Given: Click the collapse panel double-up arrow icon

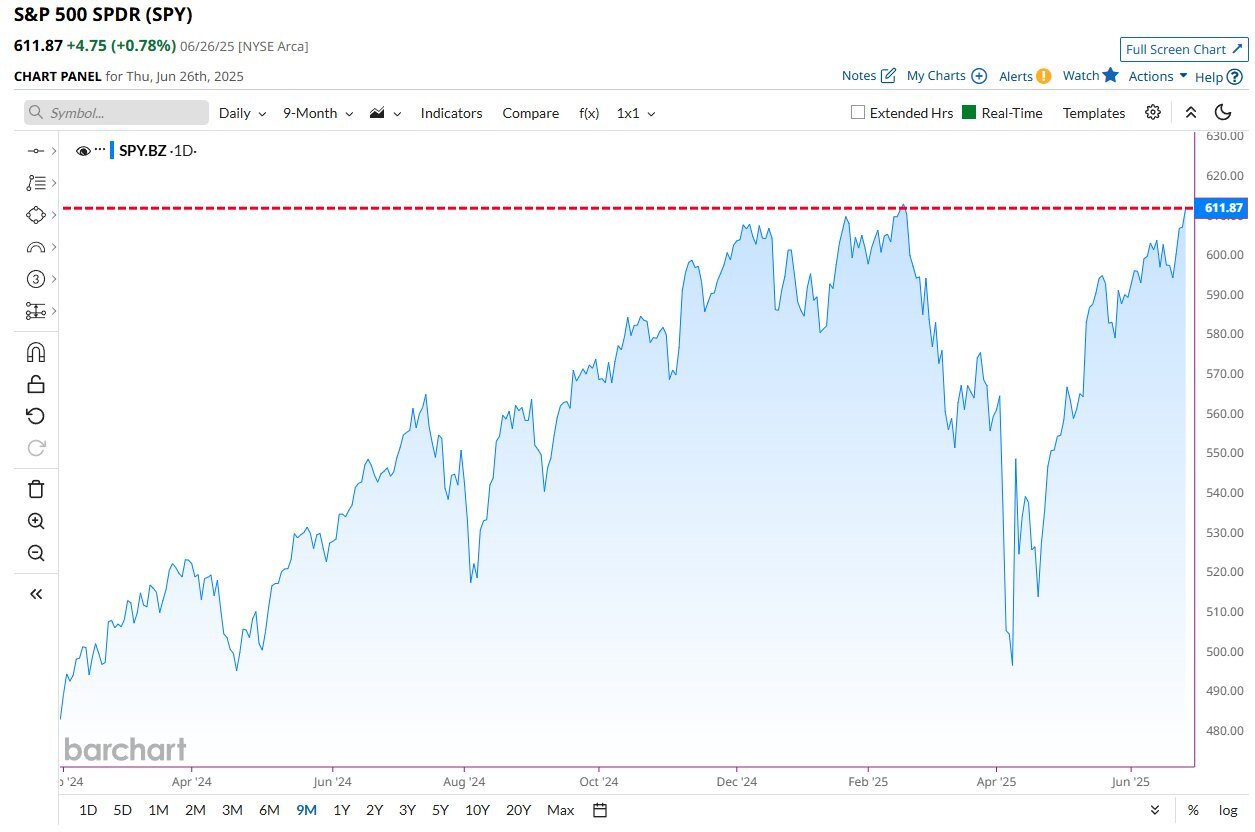Looking at the screenshot, I should coord(1191,112).
